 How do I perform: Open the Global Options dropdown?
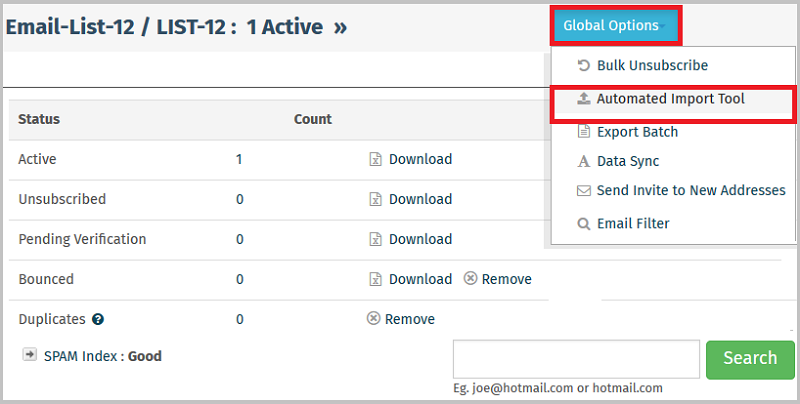point(615,26)
